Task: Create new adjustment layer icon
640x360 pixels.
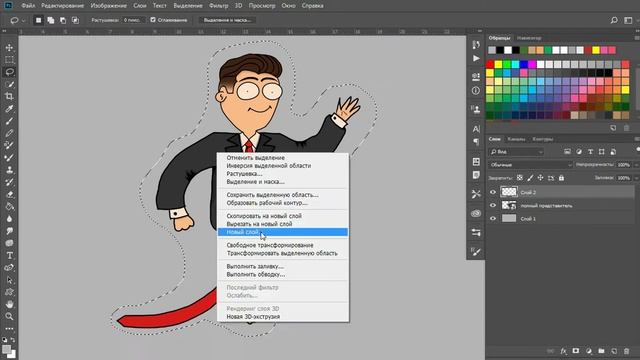Action: (589, 351)
